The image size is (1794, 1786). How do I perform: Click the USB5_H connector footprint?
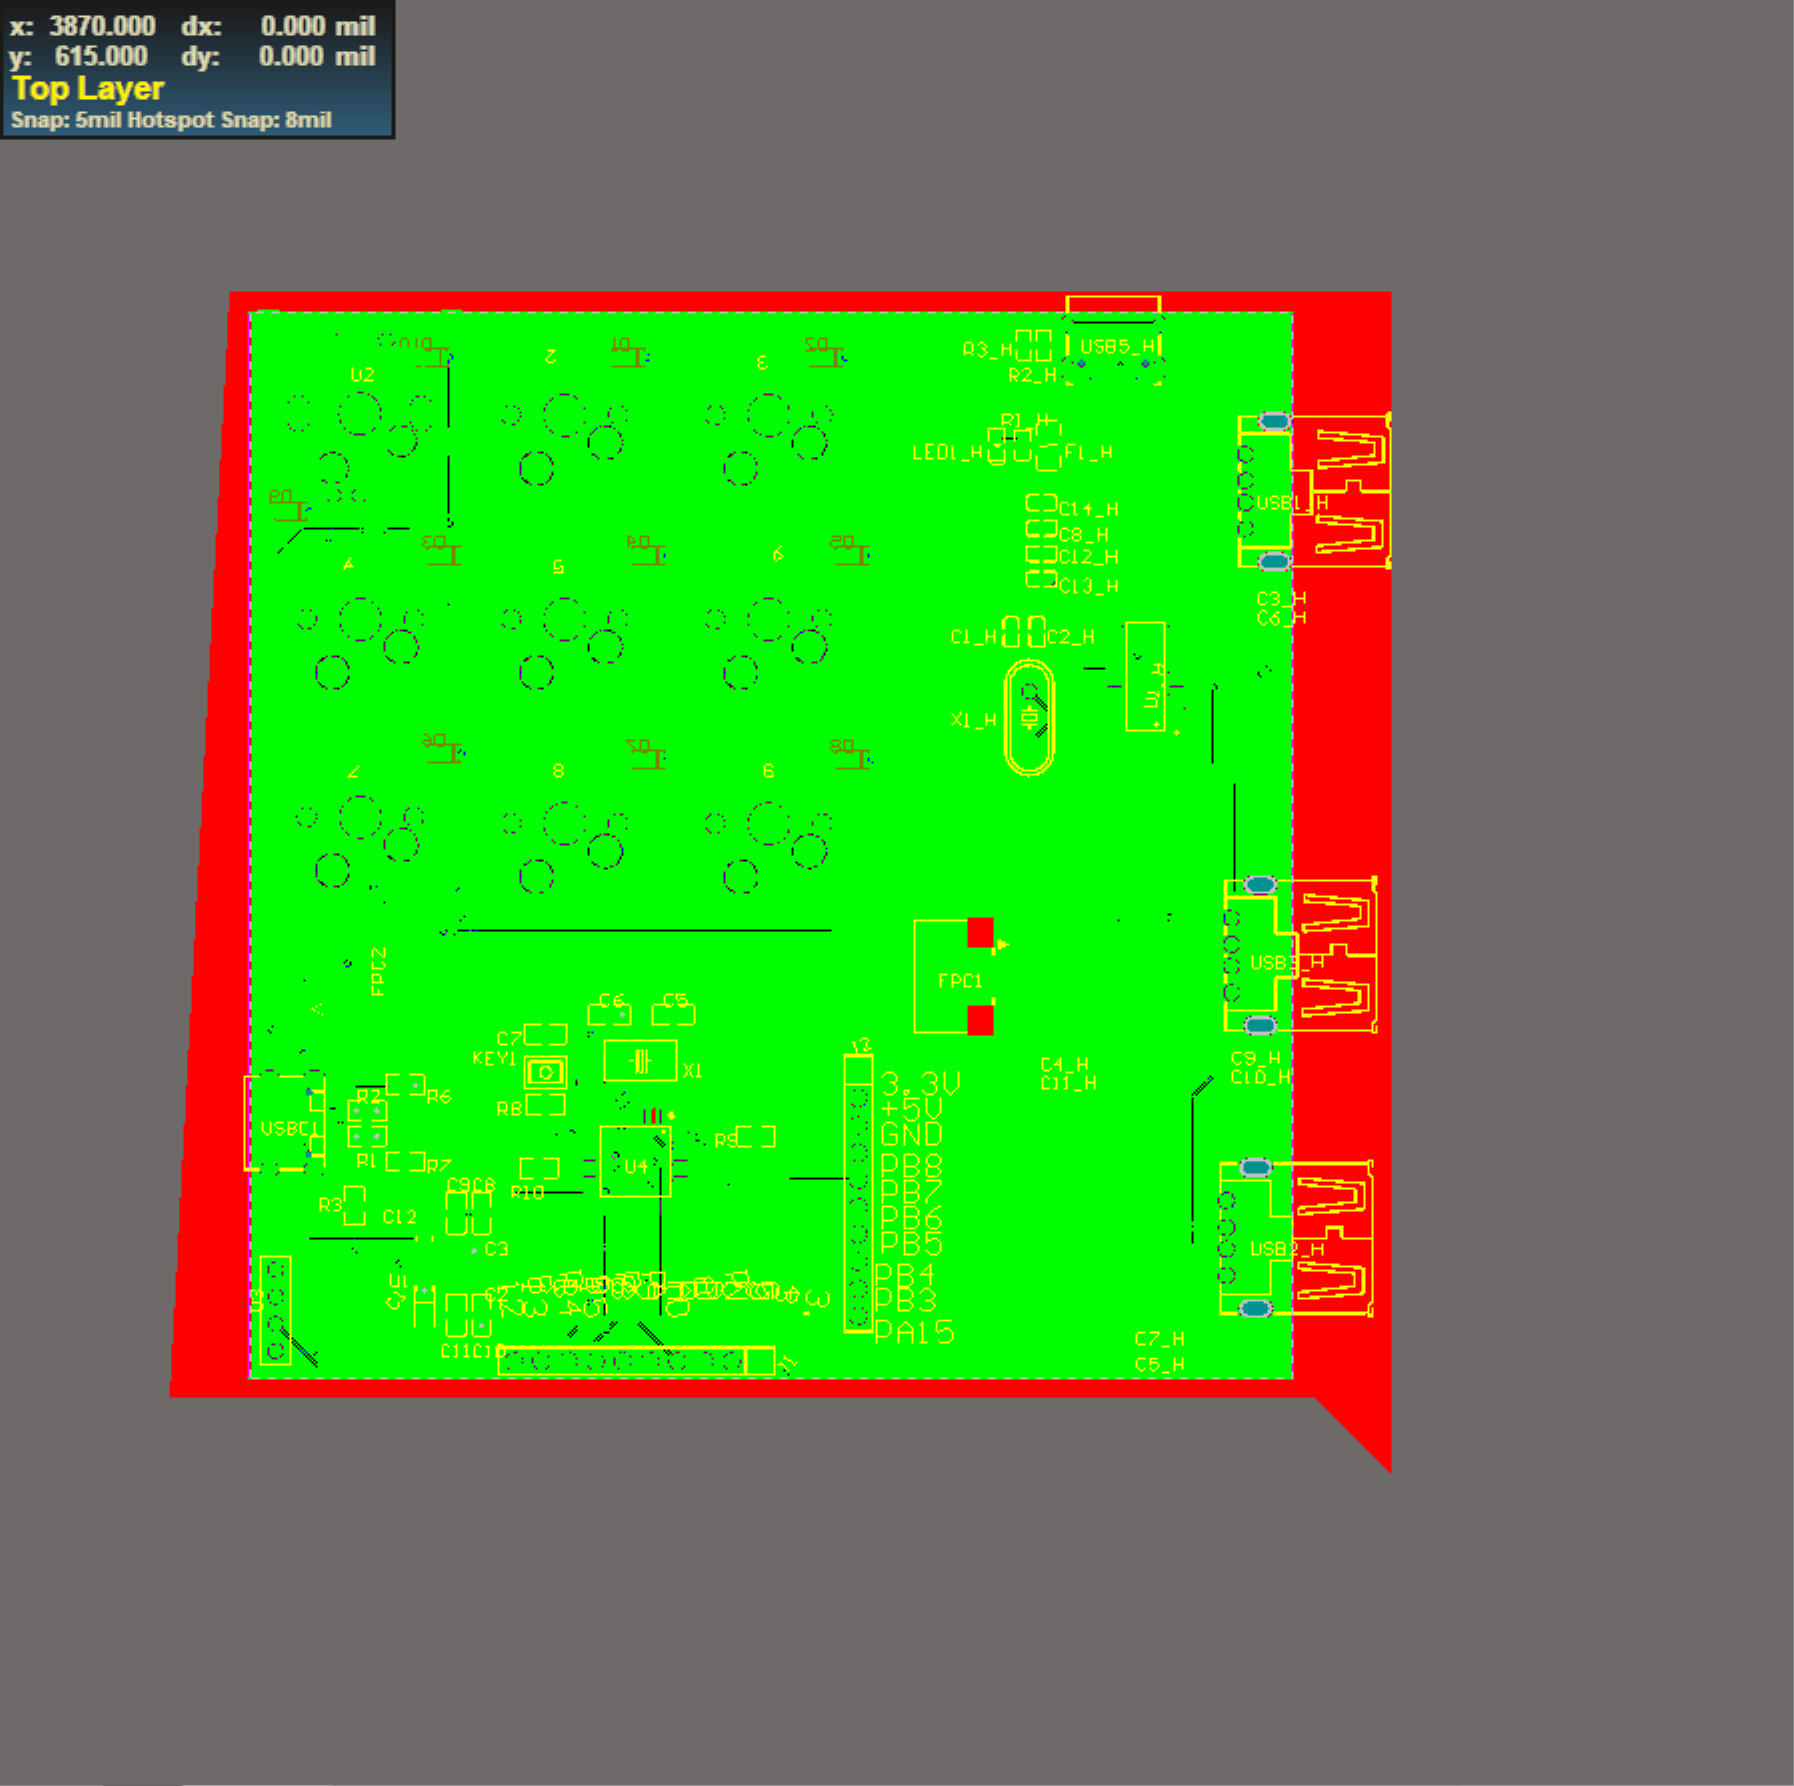click(1113, 340)
